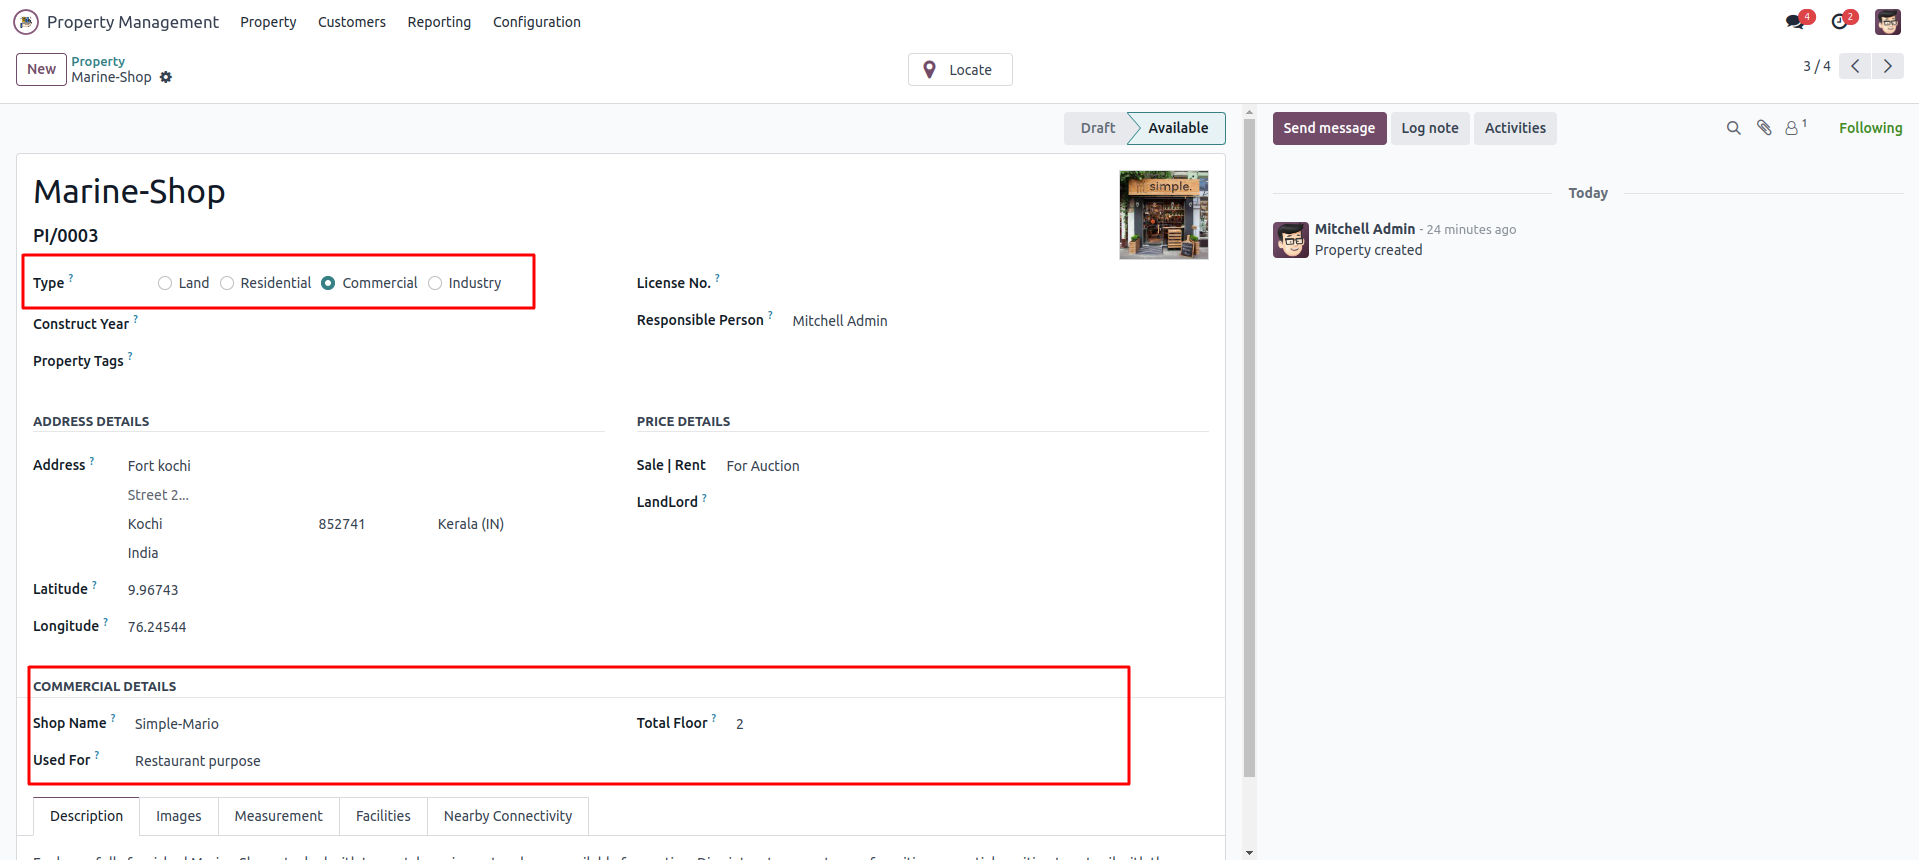Set the status to Available
The height and width of the screenshot is (860, 1919).
(1178, 128)
